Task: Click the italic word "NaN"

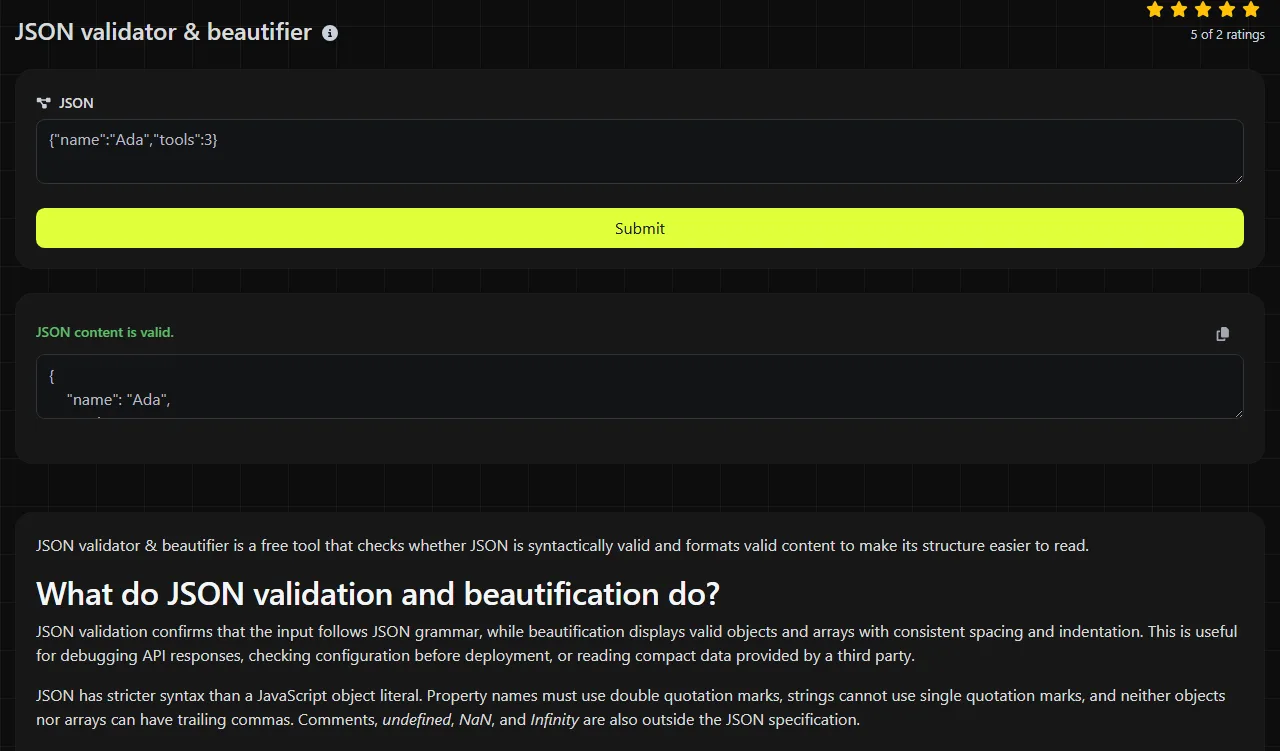Action: pyautogui.click(x=476, y=720)
